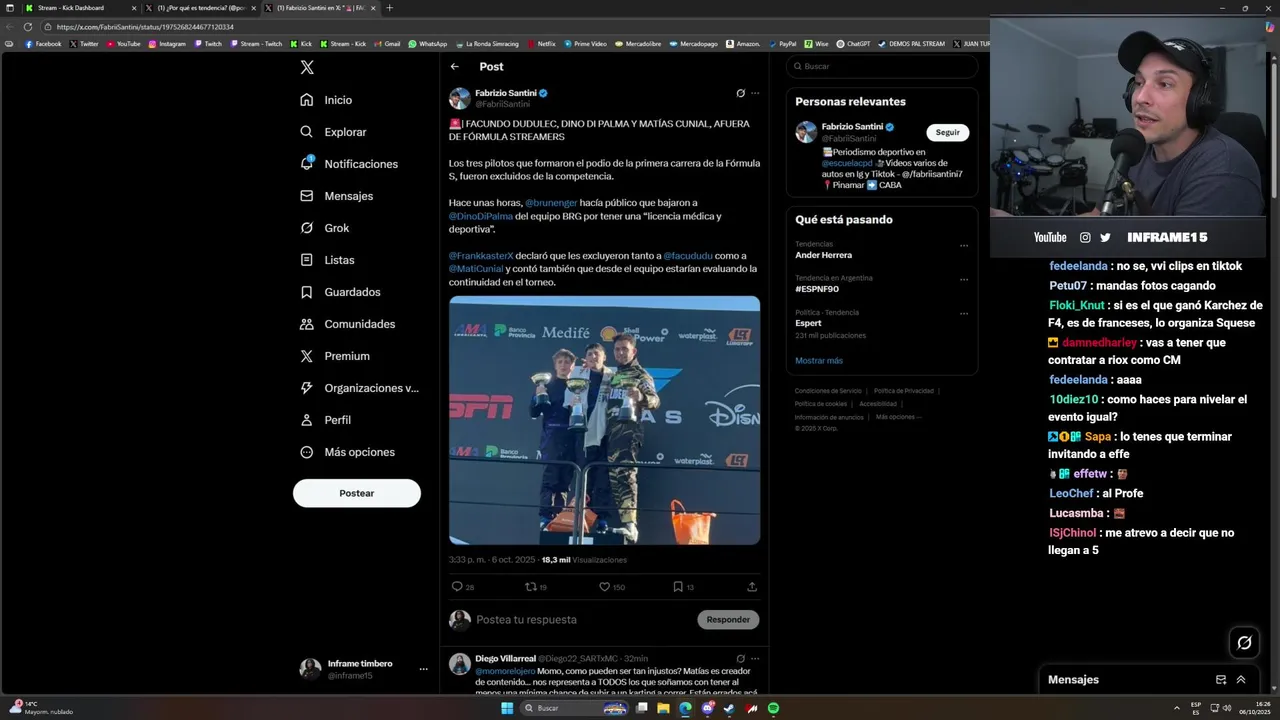Screen dimensions: 1280x720
Task: Open the Netflix bookmark
Action: [x=541, y=44]
